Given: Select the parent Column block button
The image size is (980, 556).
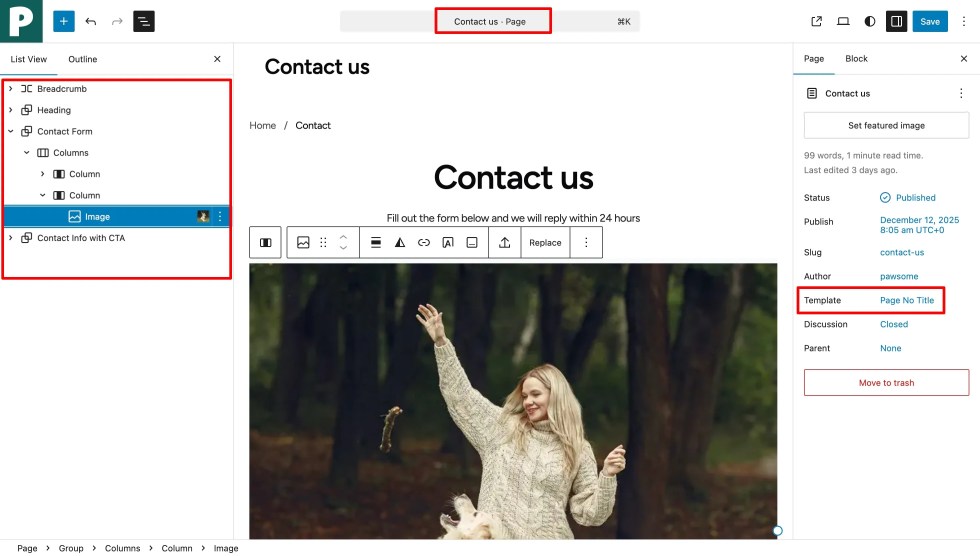Looking at the screenshot, I should 266,242.
